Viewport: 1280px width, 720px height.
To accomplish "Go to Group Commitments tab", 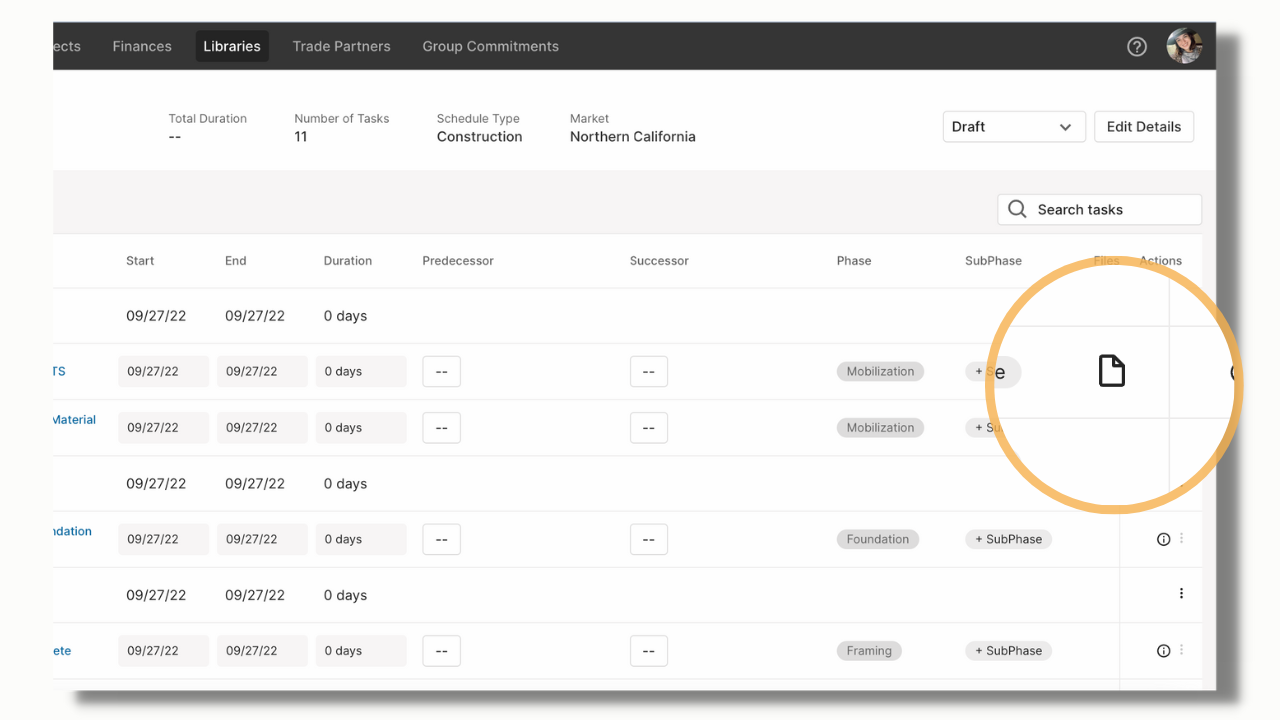I will (x=490, y=46).
